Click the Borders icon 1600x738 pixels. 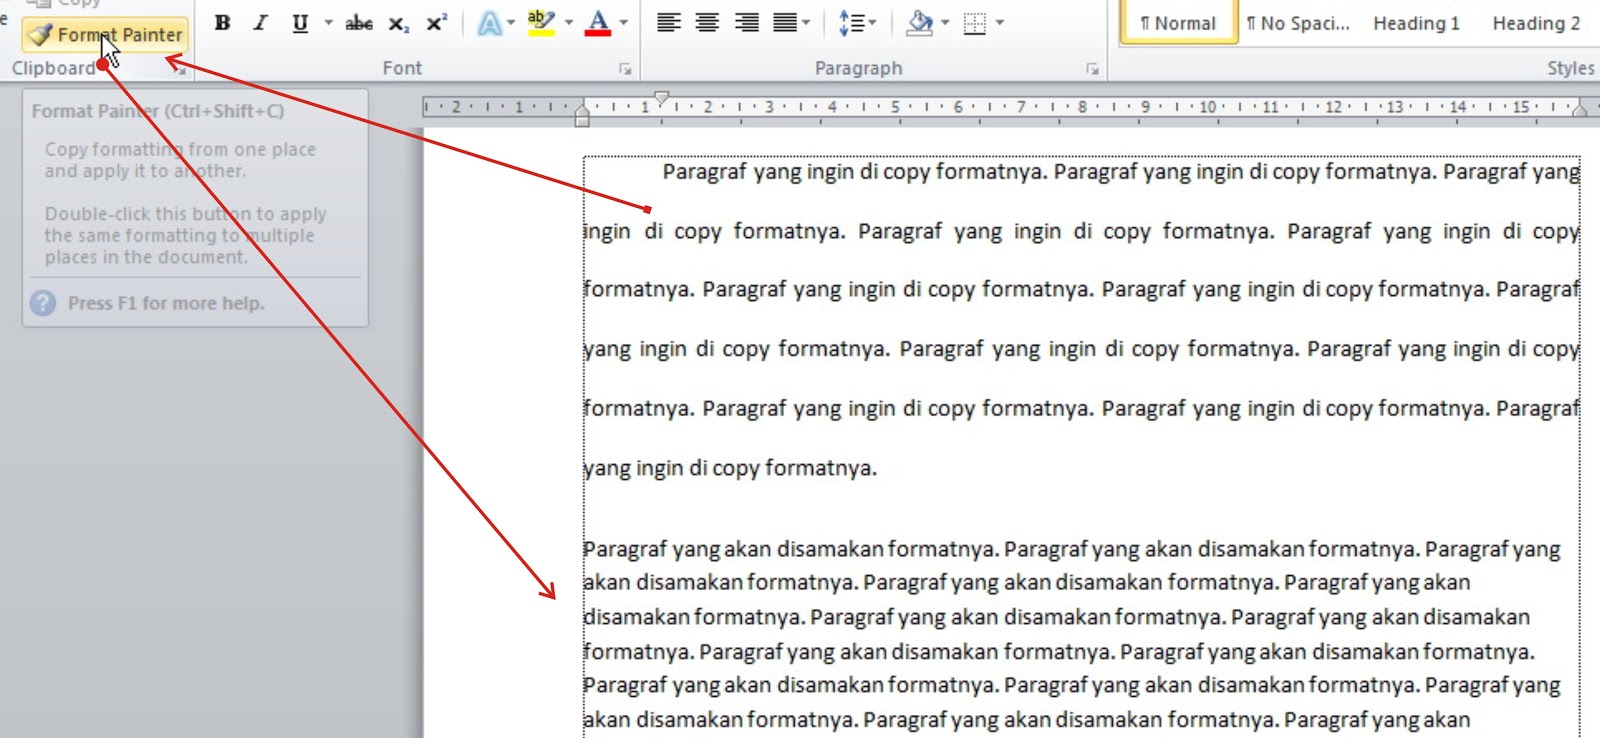click(975, 23)
